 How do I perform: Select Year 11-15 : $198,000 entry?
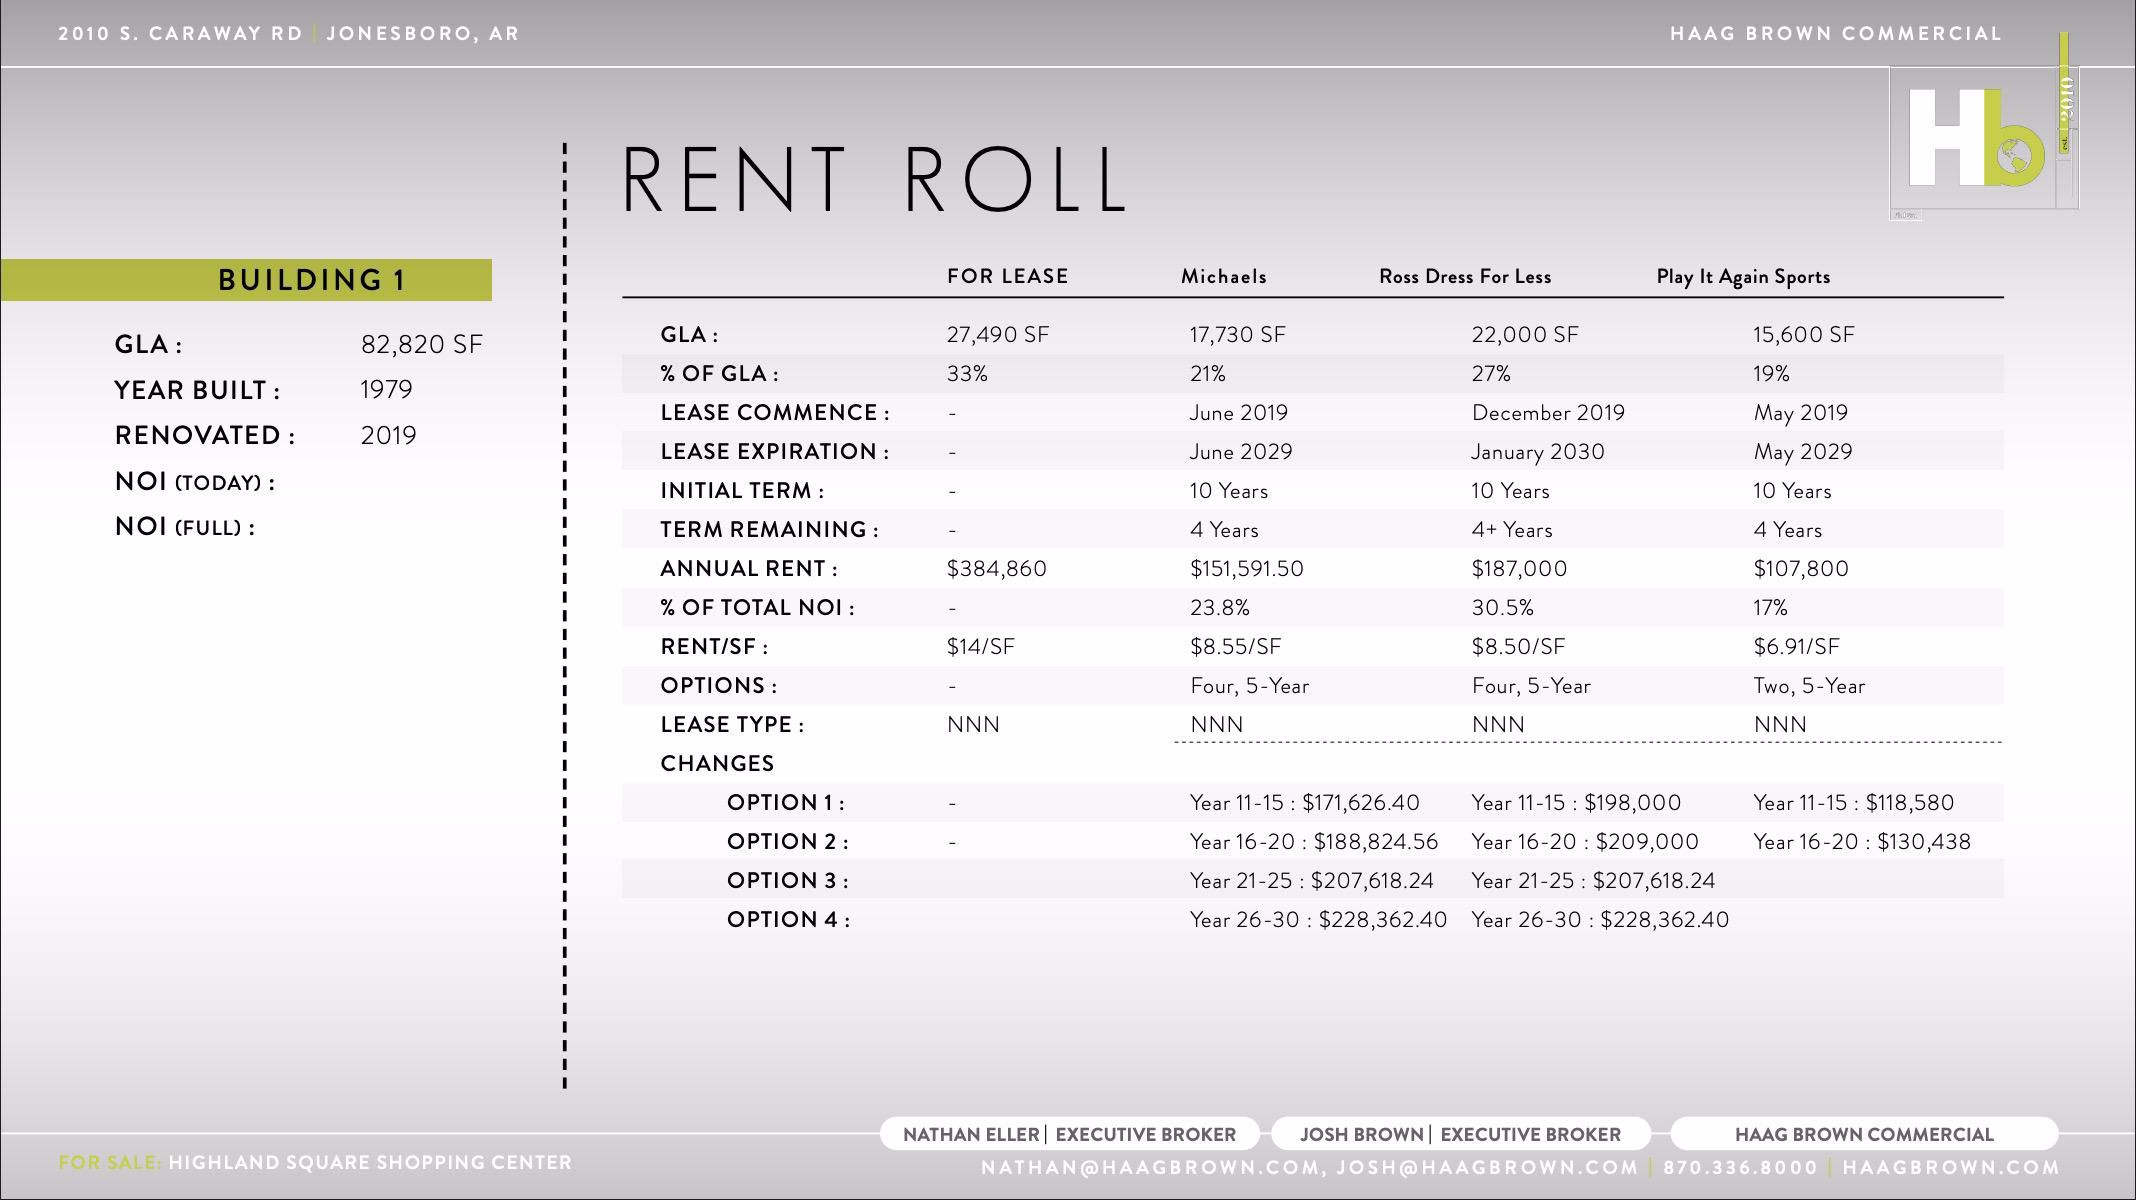click(1576, 803)
